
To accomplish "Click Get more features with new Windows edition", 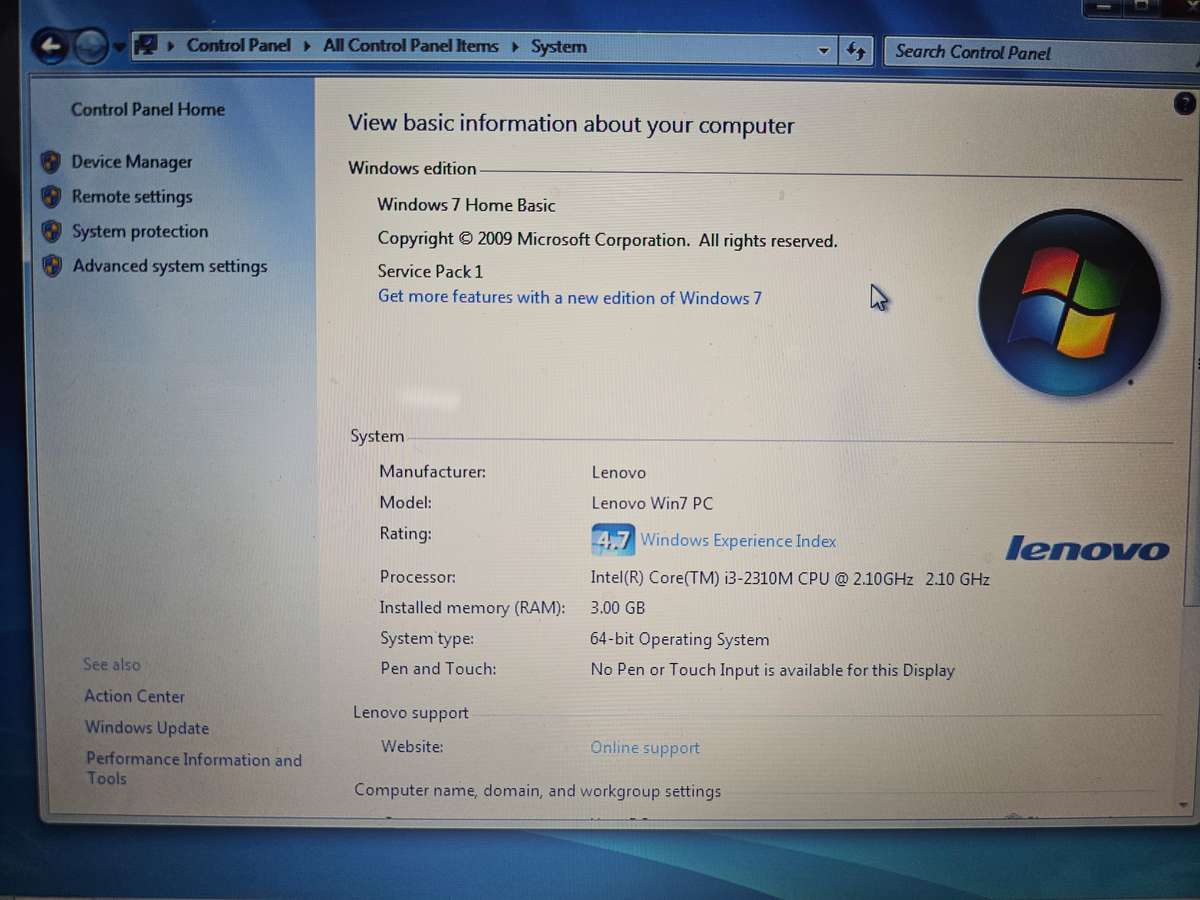I will [x=569, y=297].
